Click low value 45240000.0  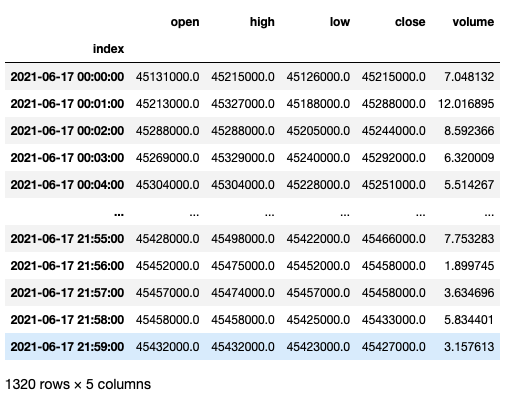click(x=318, y=158)
